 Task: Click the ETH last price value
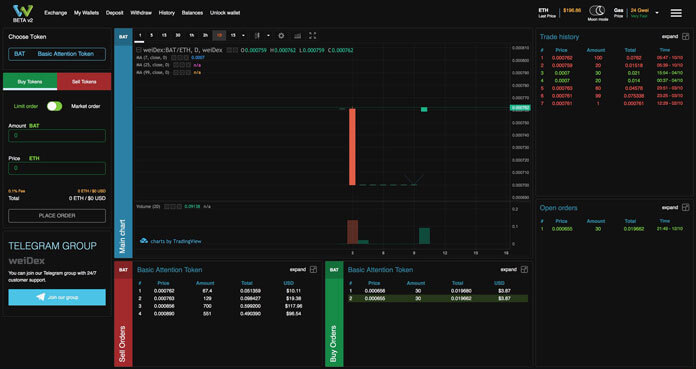point(572,10)
